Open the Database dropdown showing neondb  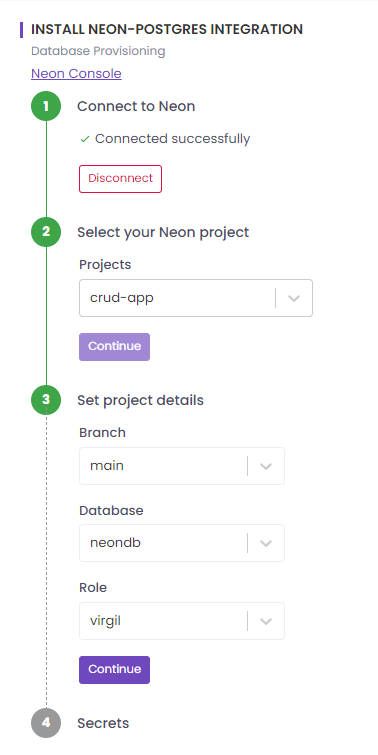coord(182,543)
